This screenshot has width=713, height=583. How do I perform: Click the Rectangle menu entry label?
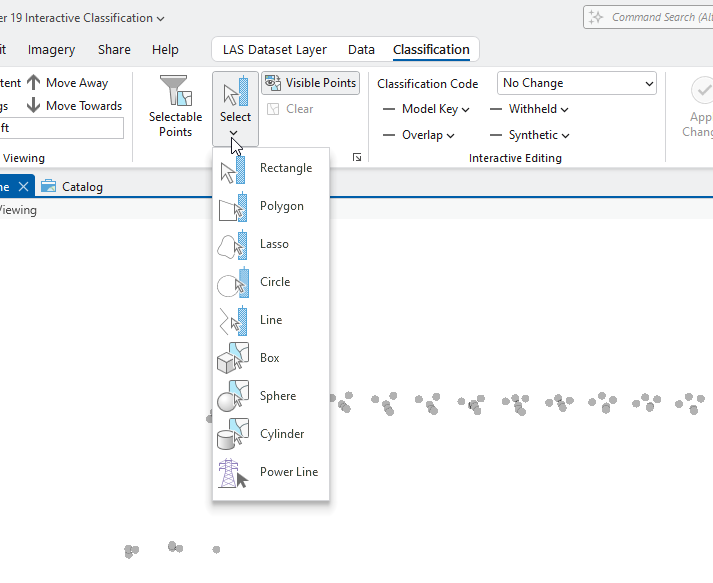coord(286,168)
